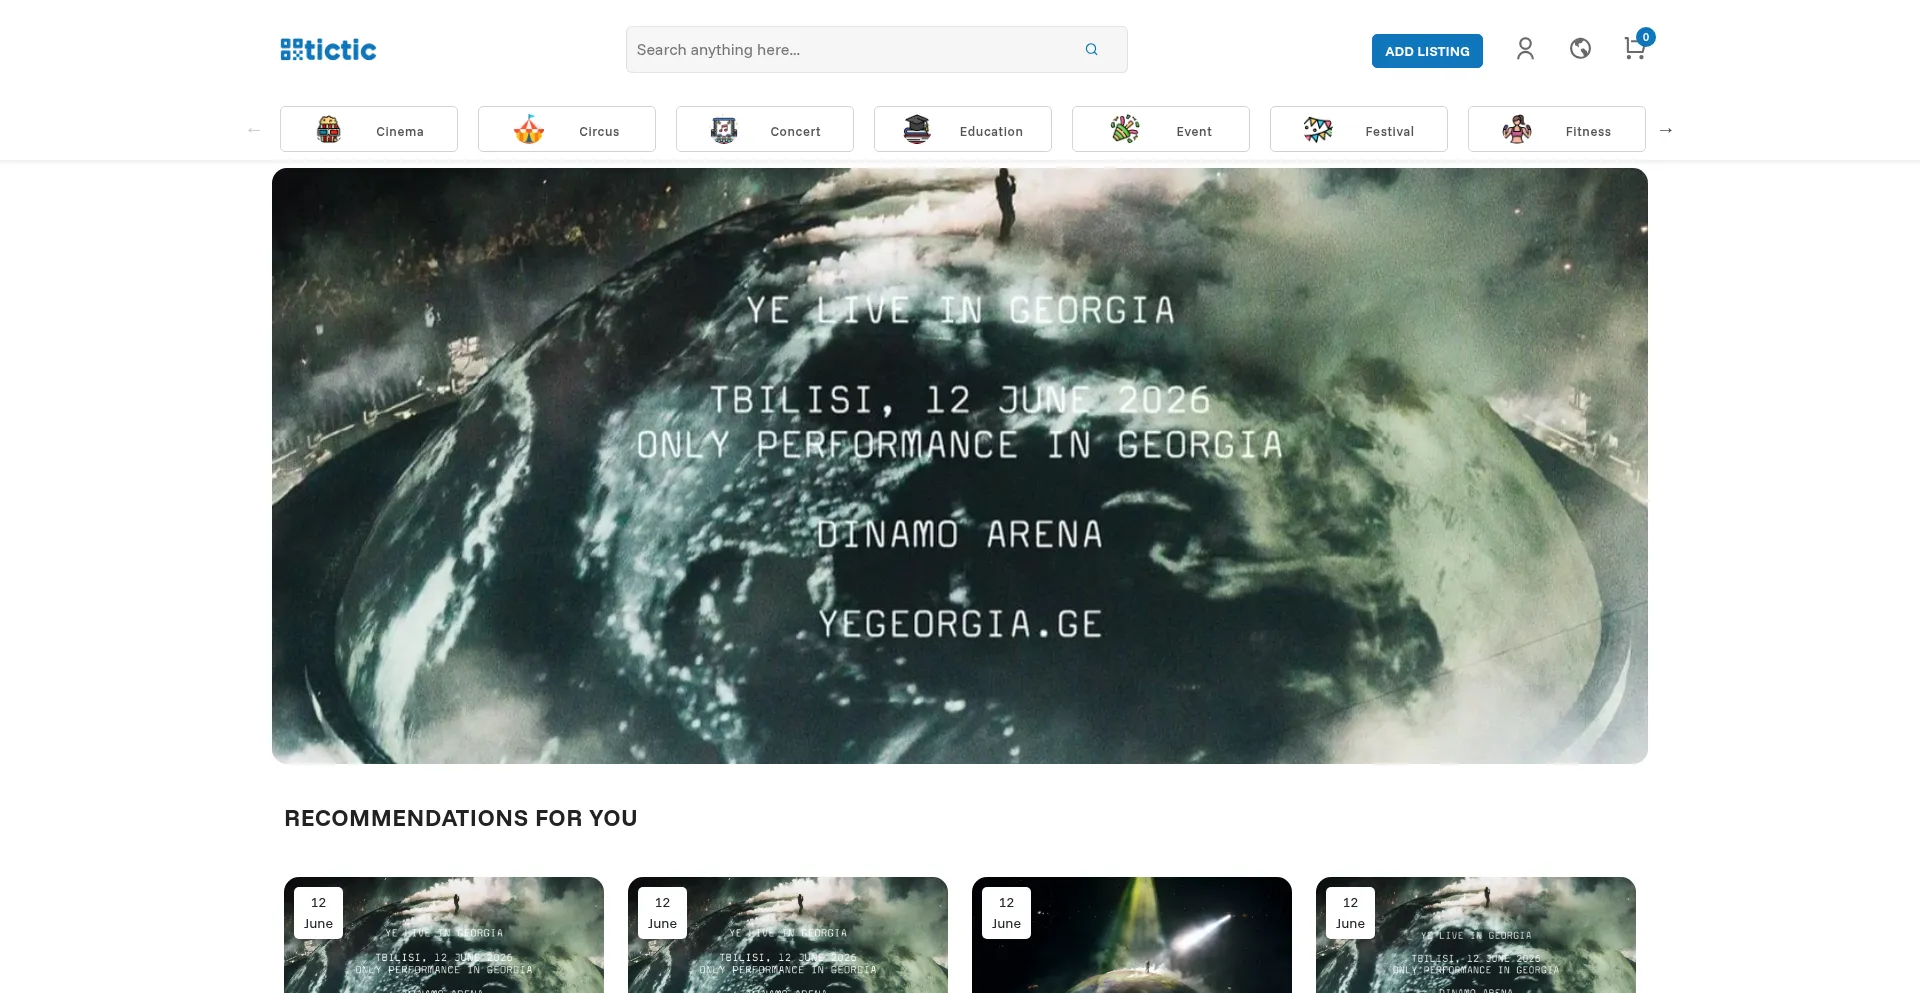Open the user account icon

coord(1525,49)
